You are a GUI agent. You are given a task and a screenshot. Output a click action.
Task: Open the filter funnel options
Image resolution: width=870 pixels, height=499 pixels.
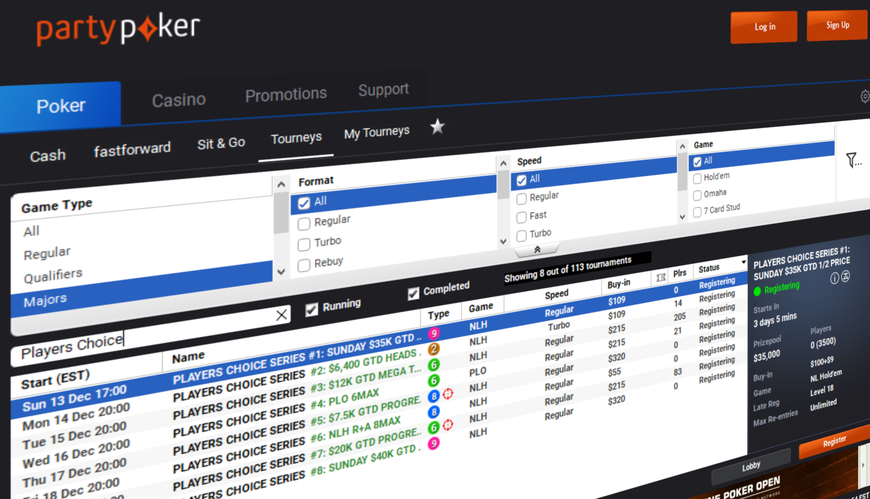853,160
